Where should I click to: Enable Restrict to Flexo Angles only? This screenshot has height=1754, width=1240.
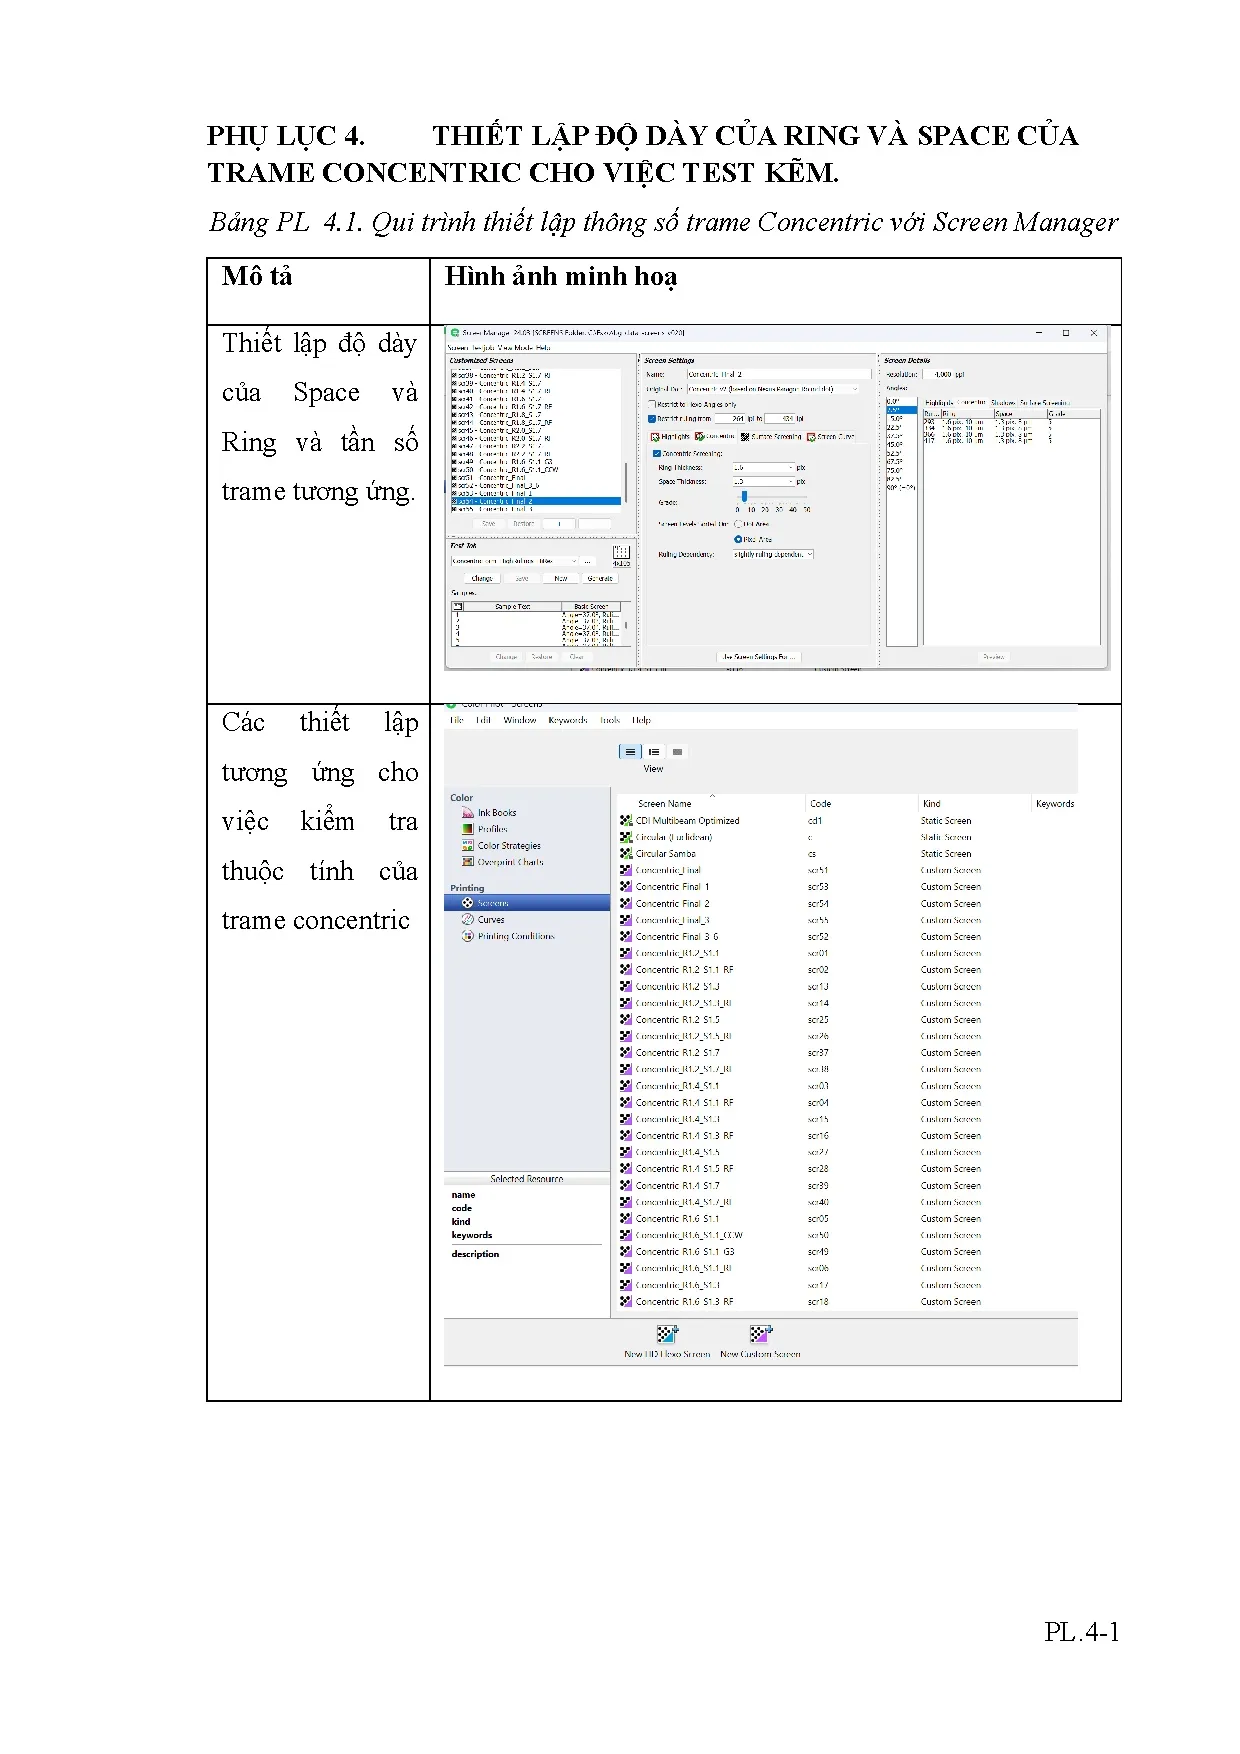click(x=652, y=404)
